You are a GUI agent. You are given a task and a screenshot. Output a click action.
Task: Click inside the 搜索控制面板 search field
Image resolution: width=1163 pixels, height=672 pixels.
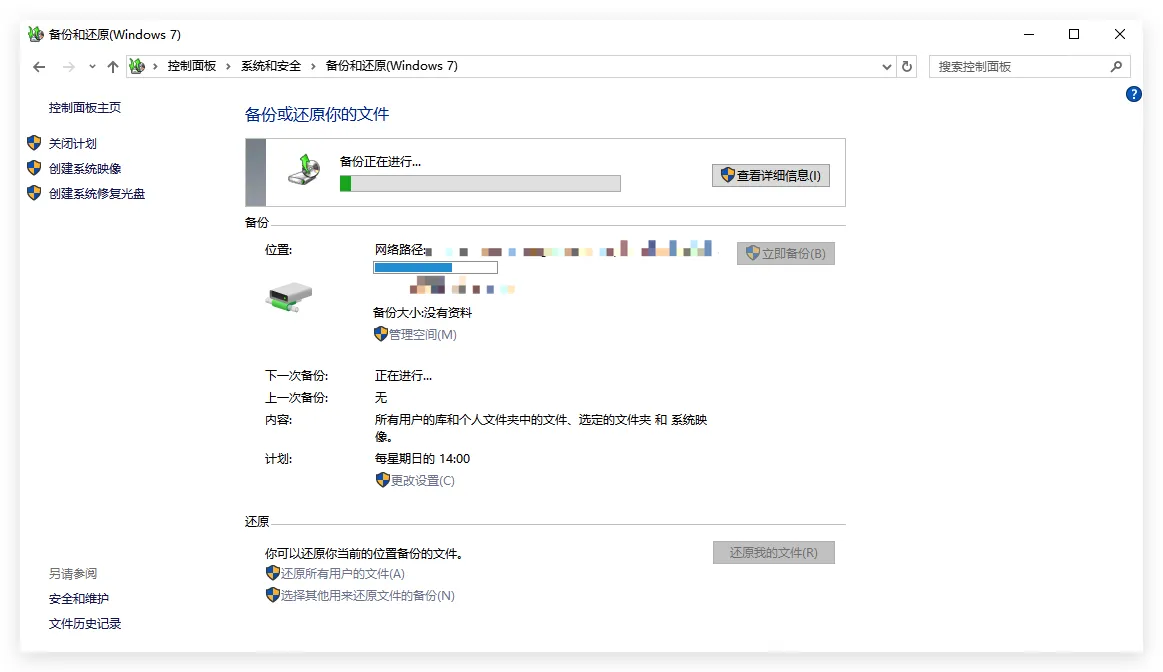pyautogui.click(x=1018, y=67)
